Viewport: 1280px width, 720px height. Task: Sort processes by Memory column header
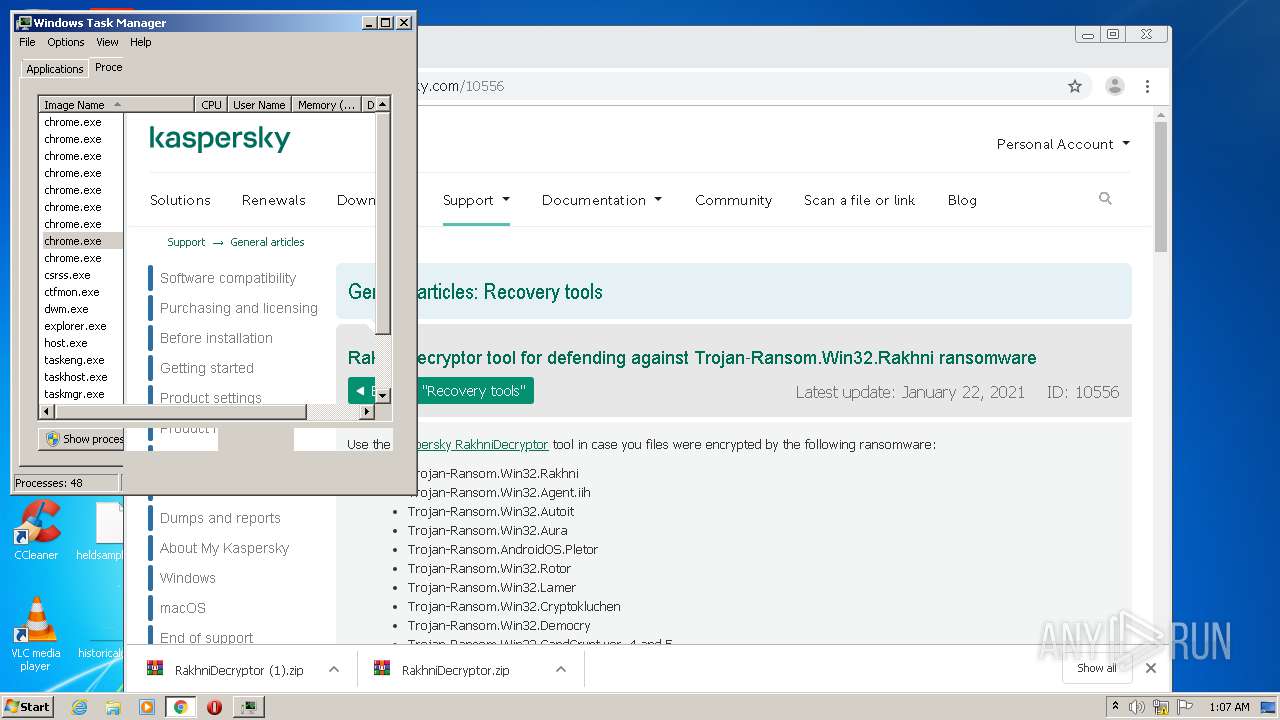click(x=326, y=104)
